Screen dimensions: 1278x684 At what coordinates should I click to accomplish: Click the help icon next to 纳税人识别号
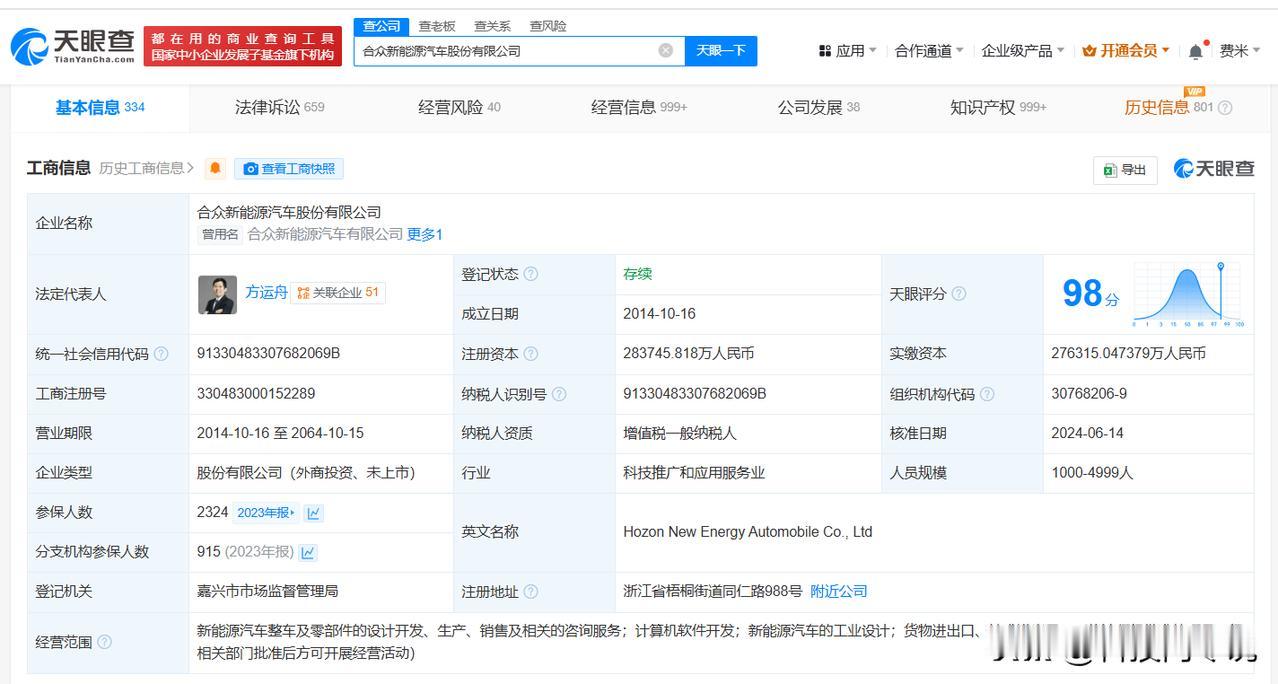click(559, 394)
